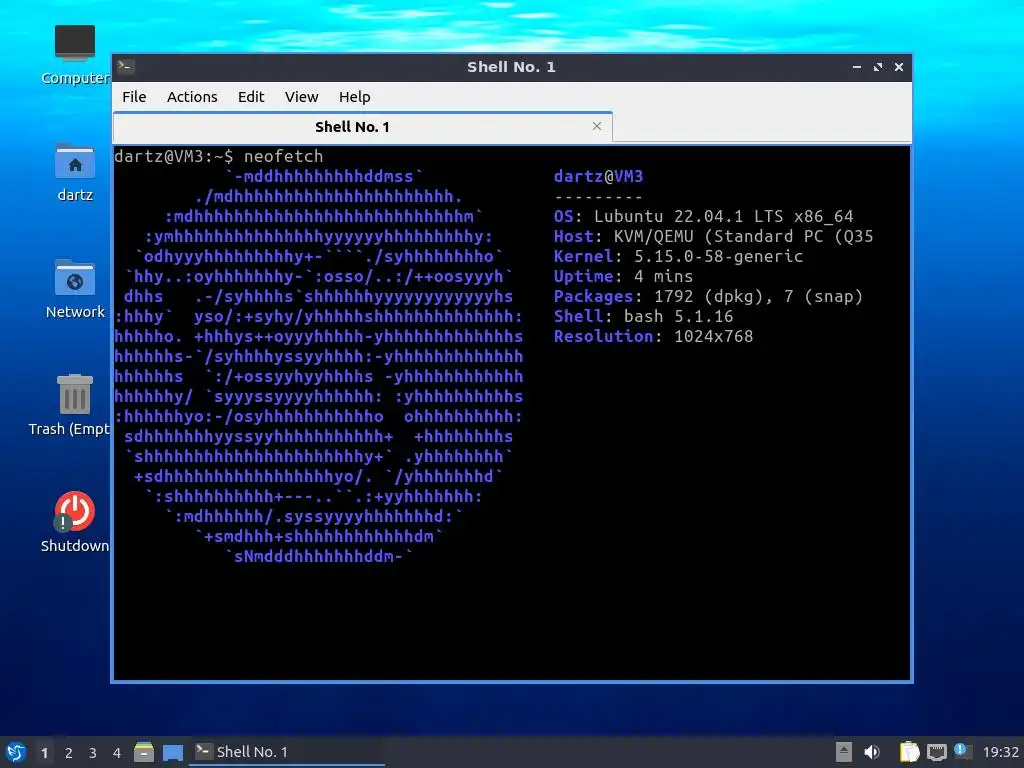Viewport: 1024px width, 768px height.
Task: Open the Lubuntu start menu
Action: 16,752
